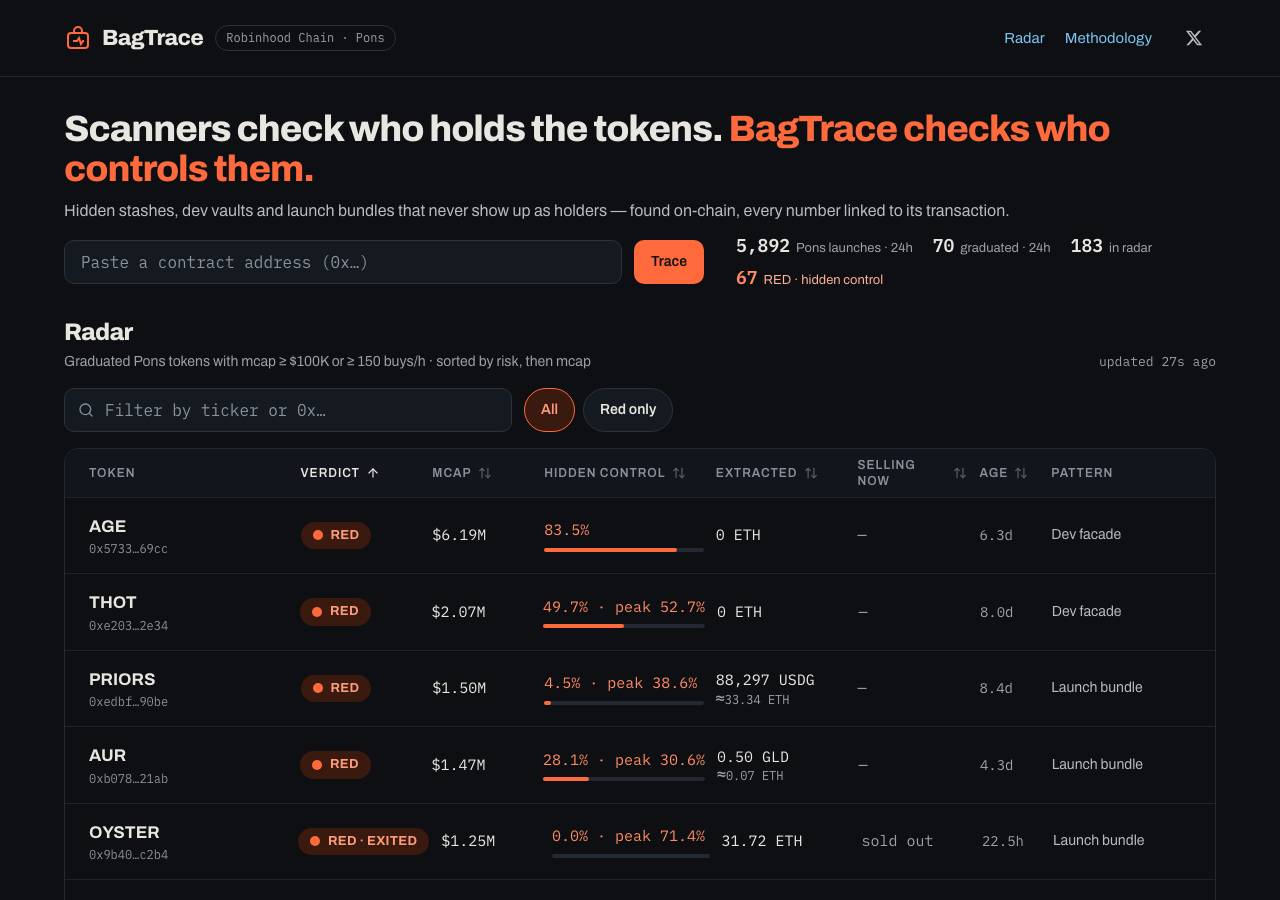Click address 0xb078…21ab
This screenshot has width=1280, height=900.
[x=128, y=779]
